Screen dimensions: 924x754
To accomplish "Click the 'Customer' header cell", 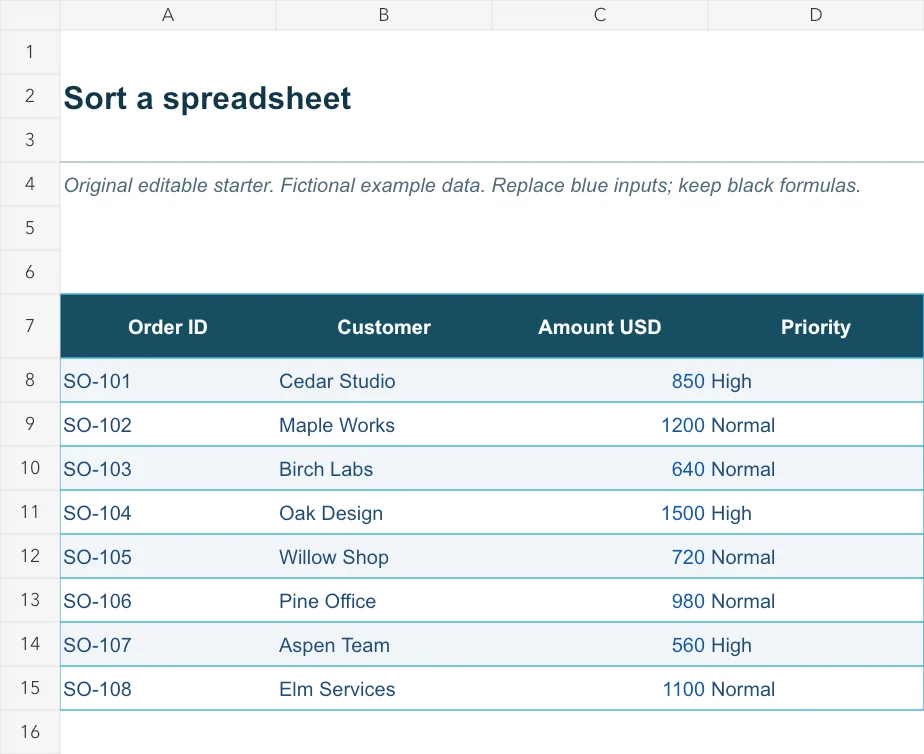I will [384, 326].
